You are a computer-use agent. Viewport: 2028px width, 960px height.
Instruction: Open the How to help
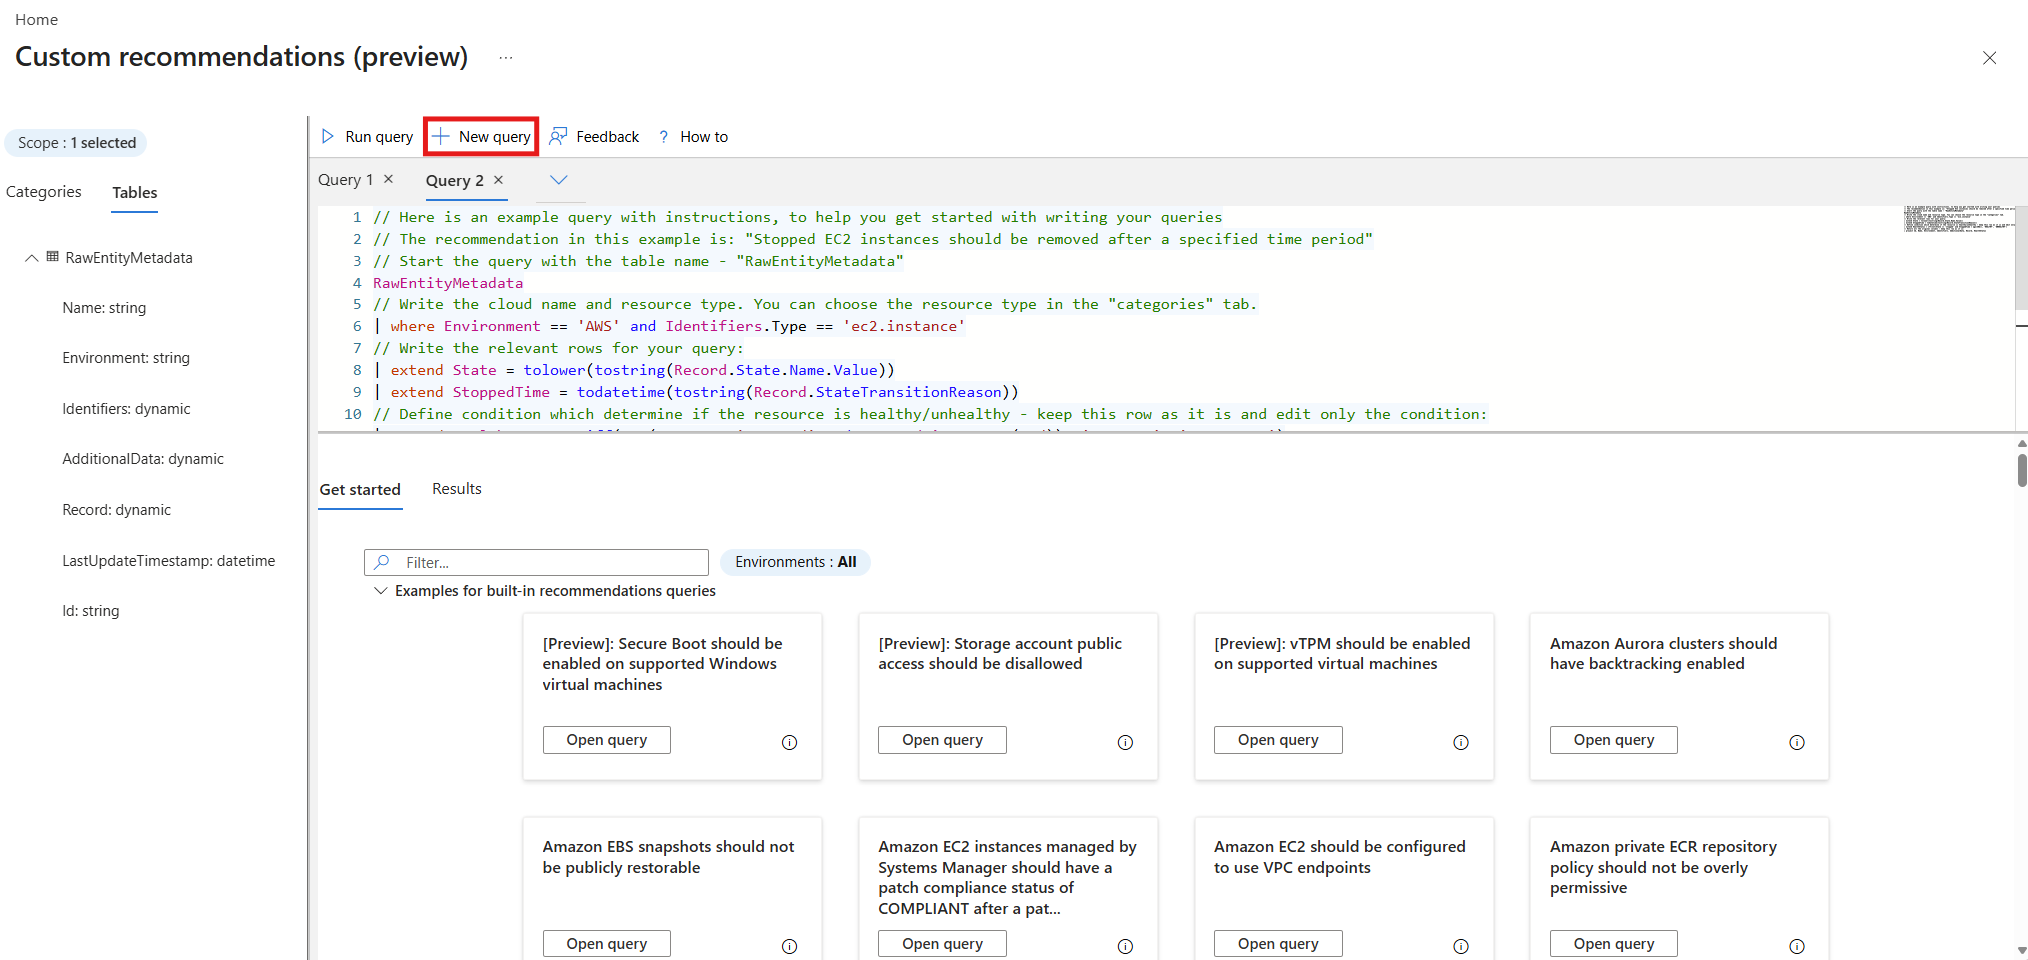[x=692, y=137]
